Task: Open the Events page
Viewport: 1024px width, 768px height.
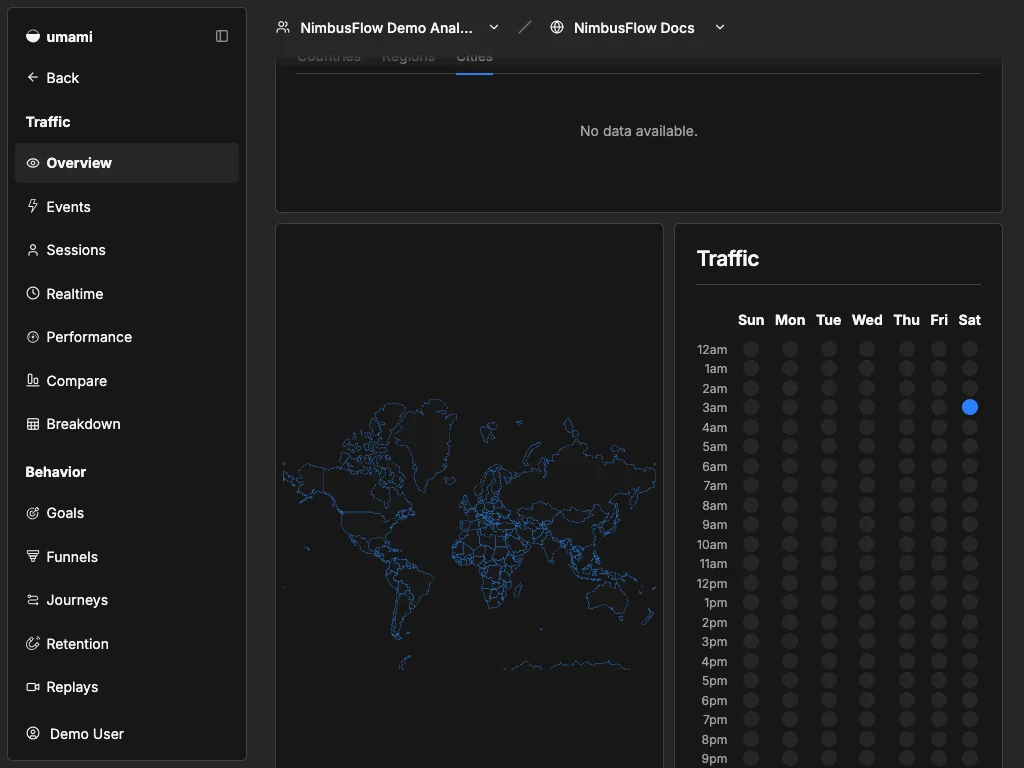Action: [127, 206]
